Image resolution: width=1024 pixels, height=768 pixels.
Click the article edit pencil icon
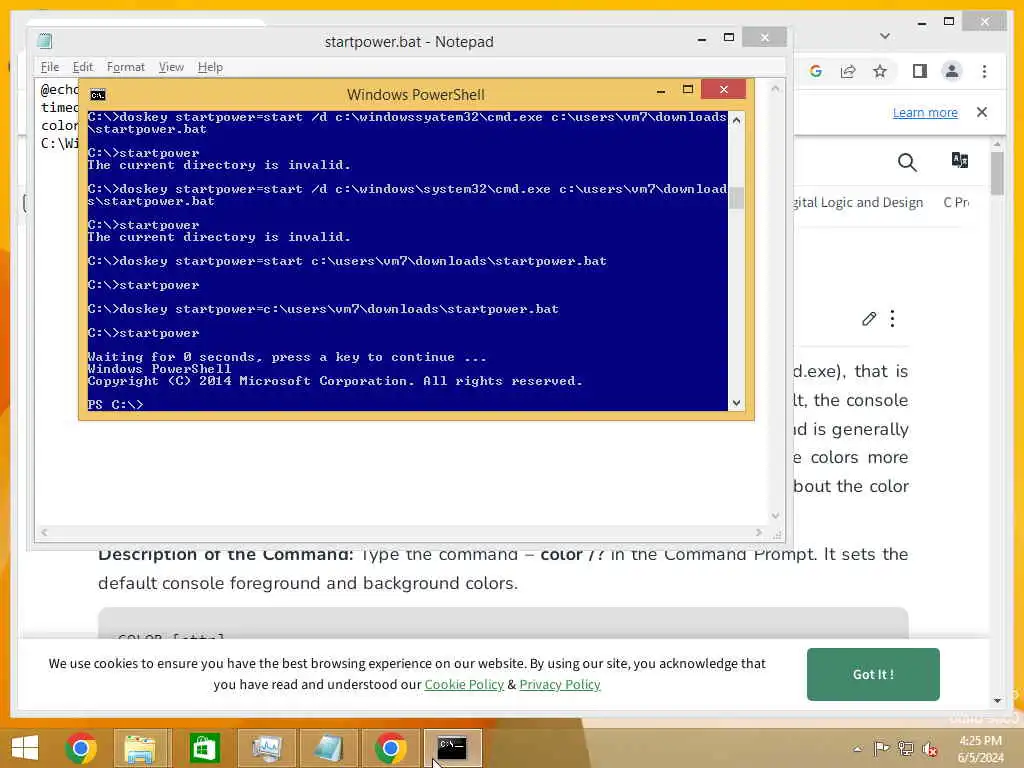pos(869,319)
